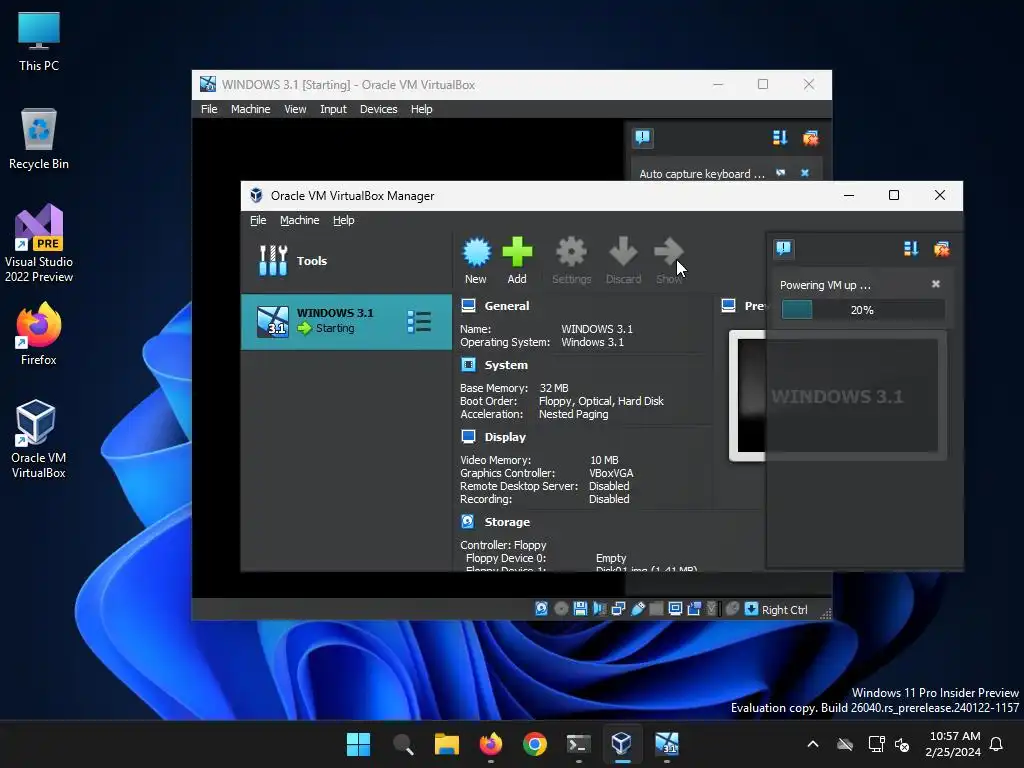Open Input menu in VM window
The width and height of the screenshot is (1024, 768).
coord(333,109)
